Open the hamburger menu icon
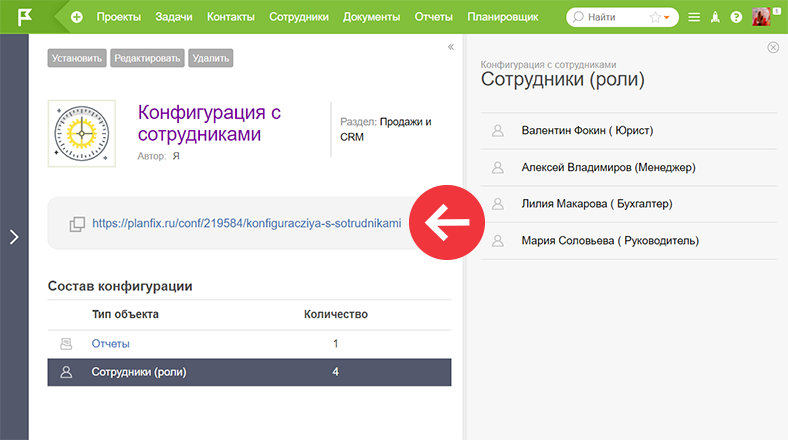788x440 pixels. [x=694, y=17]
